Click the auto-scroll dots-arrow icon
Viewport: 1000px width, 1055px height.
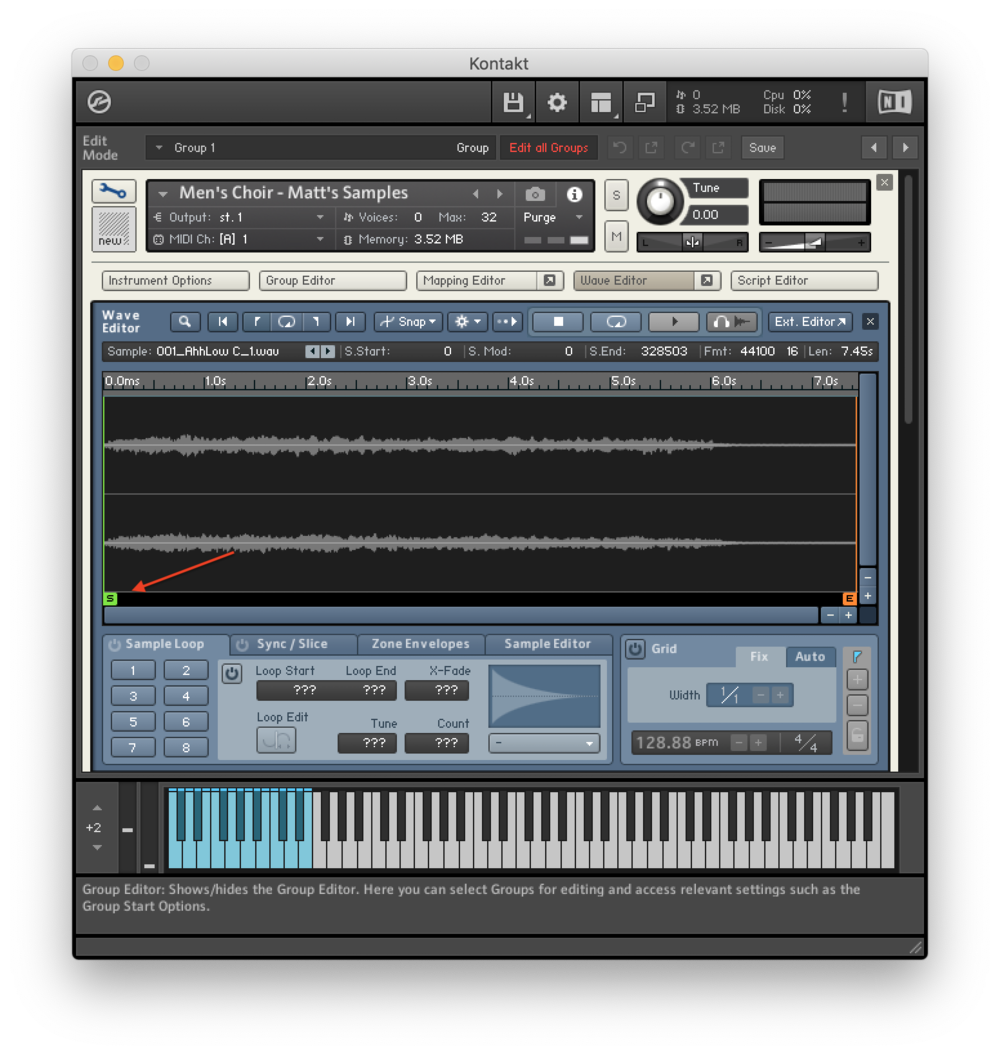click(507, 322)
